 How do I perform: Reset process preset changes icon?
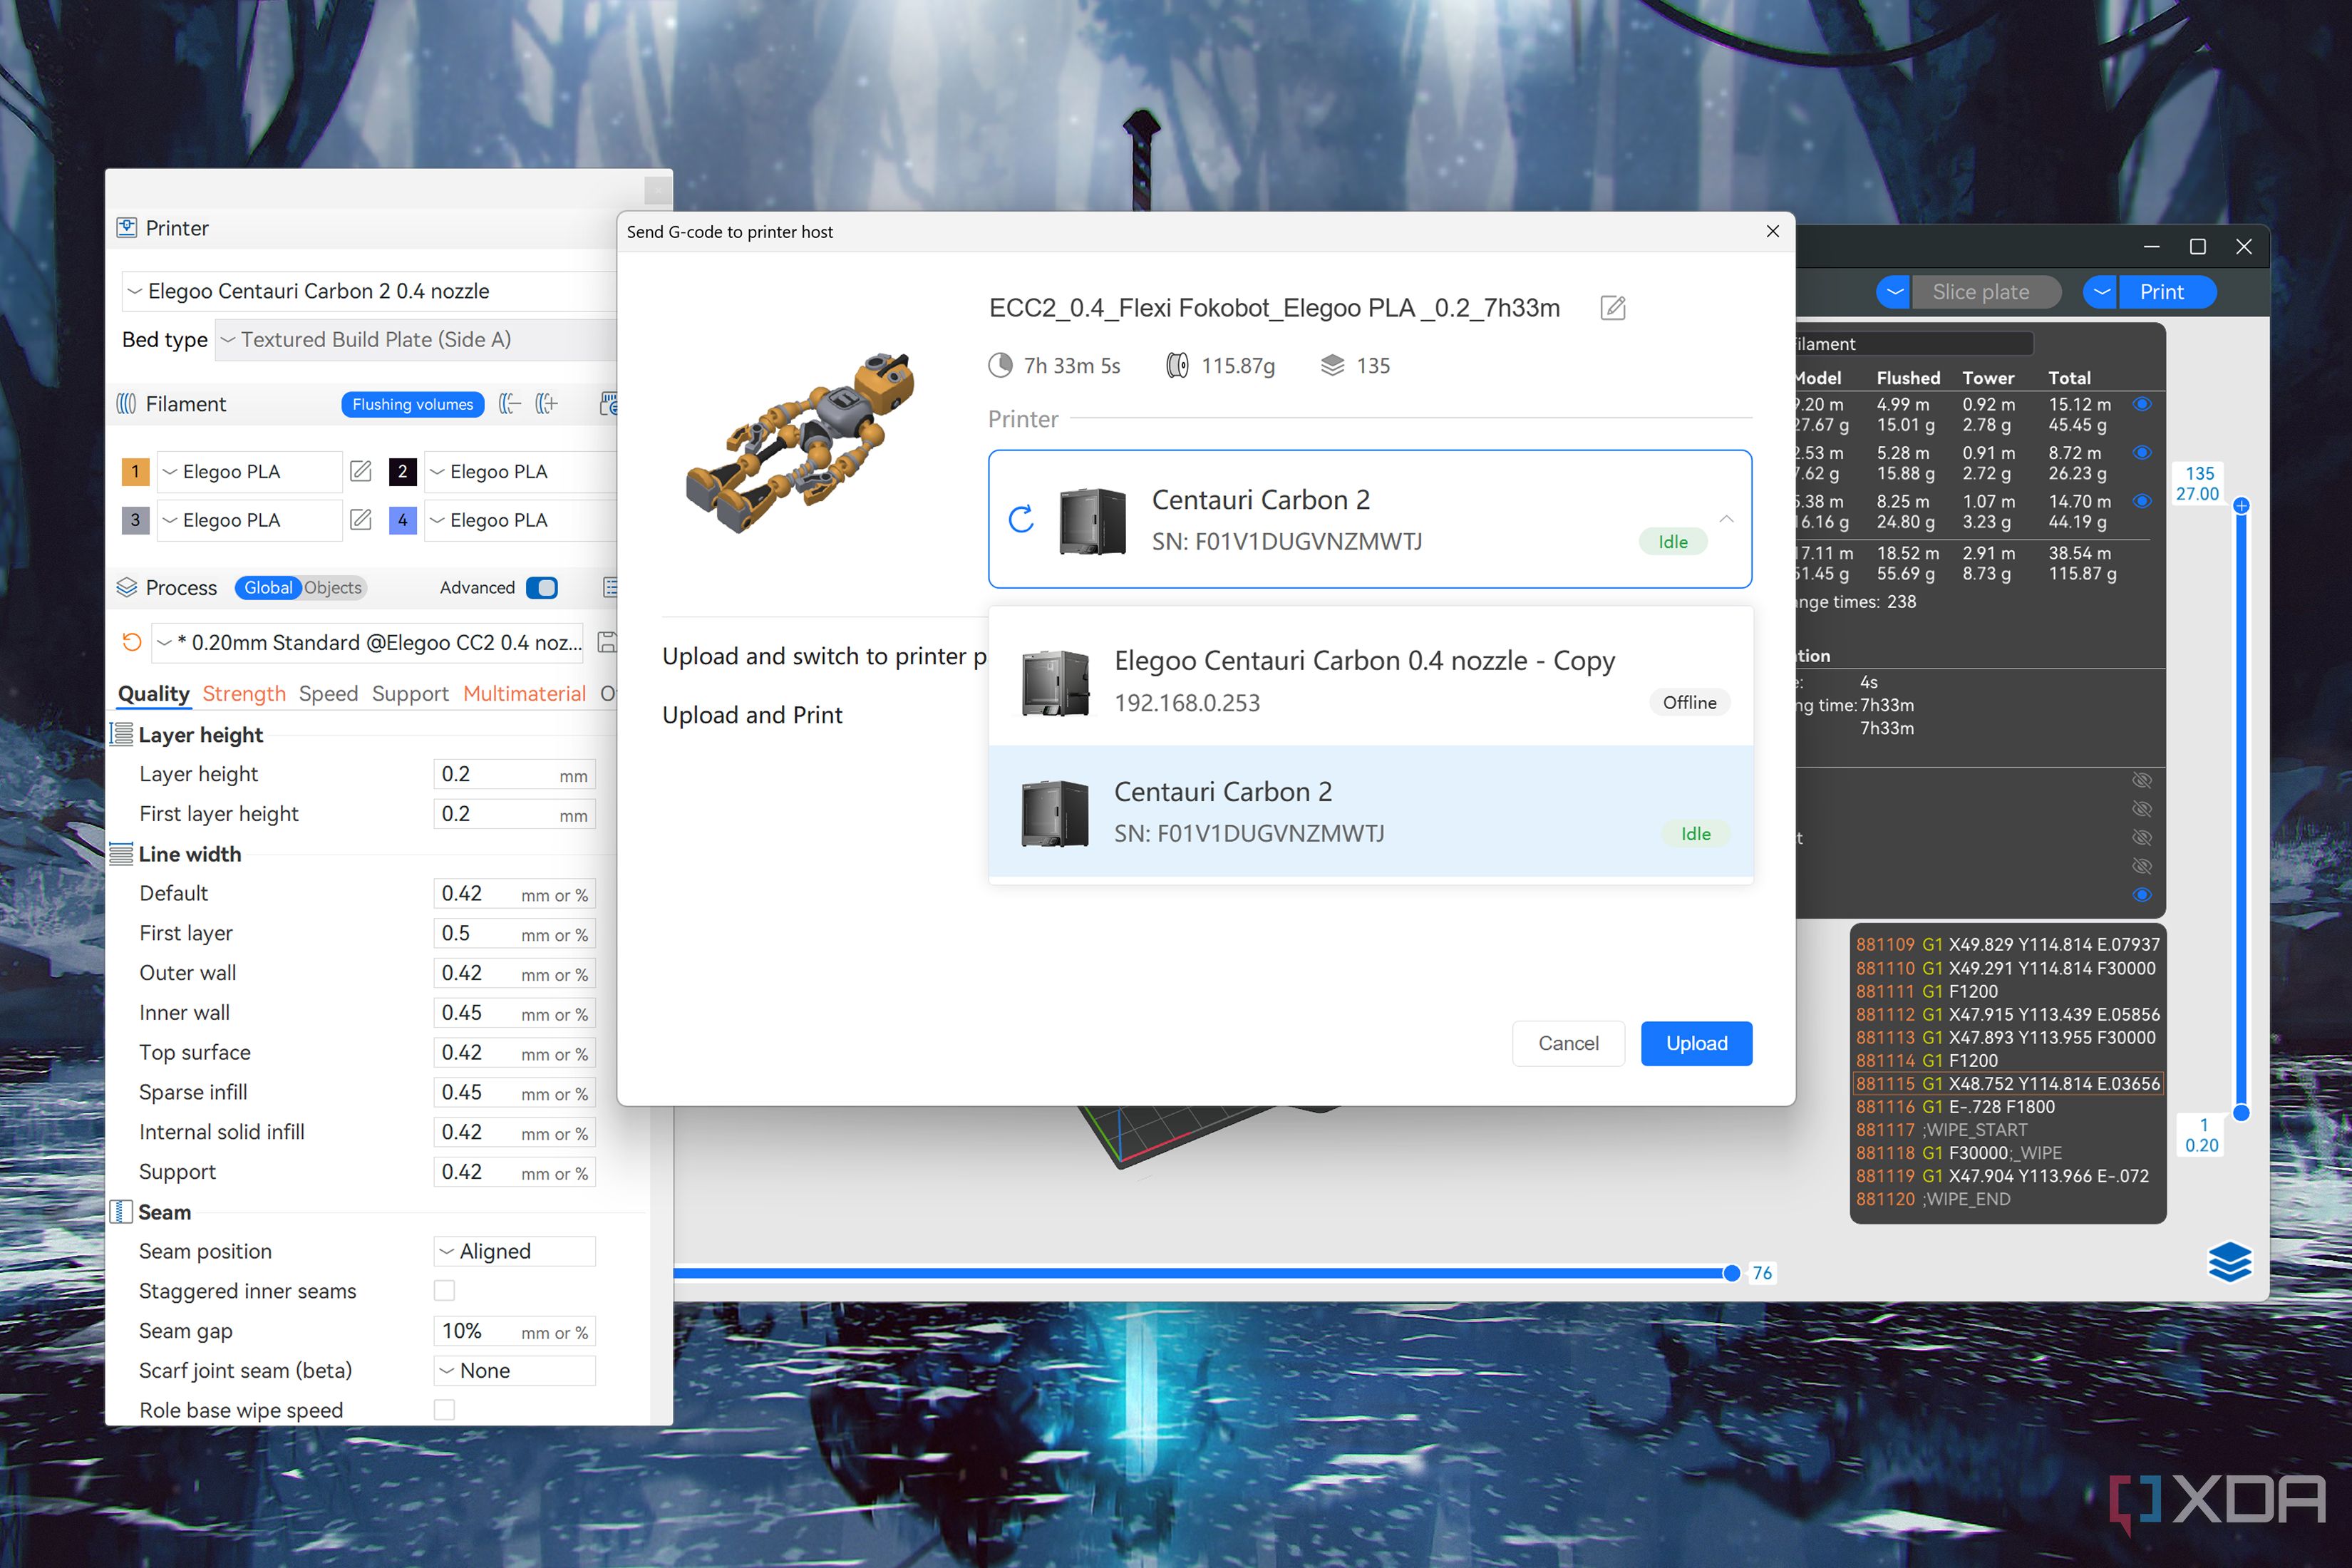click(x=131, y=642)
